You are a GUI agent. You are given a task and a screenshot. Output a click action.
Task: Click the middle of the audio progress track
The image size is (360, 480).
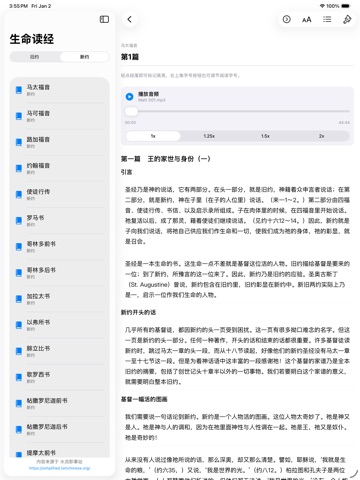237,111
